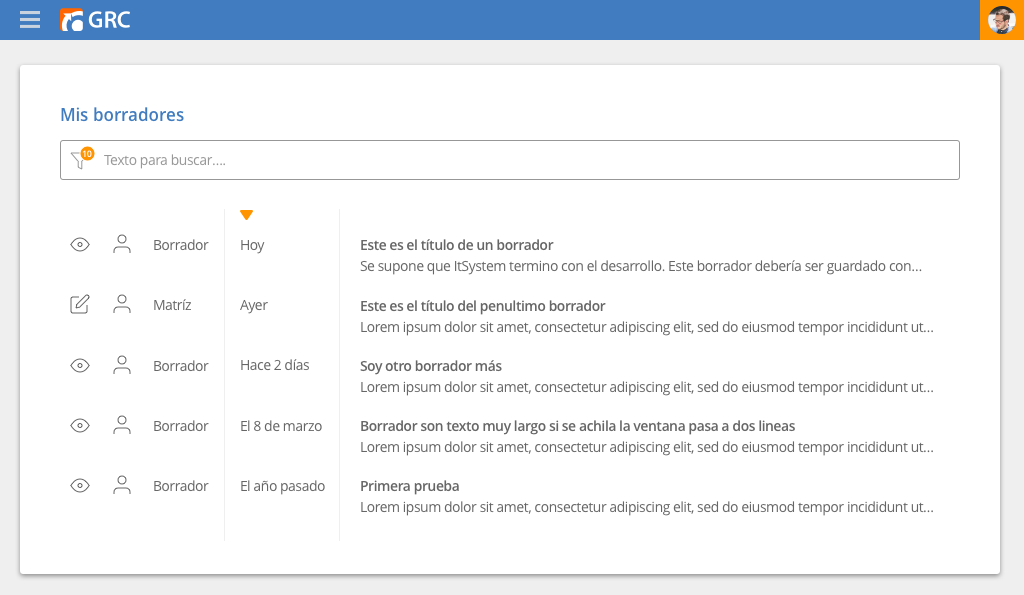Screen dimensions: 1024x595
Task: Toggle eye icon for El 8 de marzo draft
Action: click(80, 426)
